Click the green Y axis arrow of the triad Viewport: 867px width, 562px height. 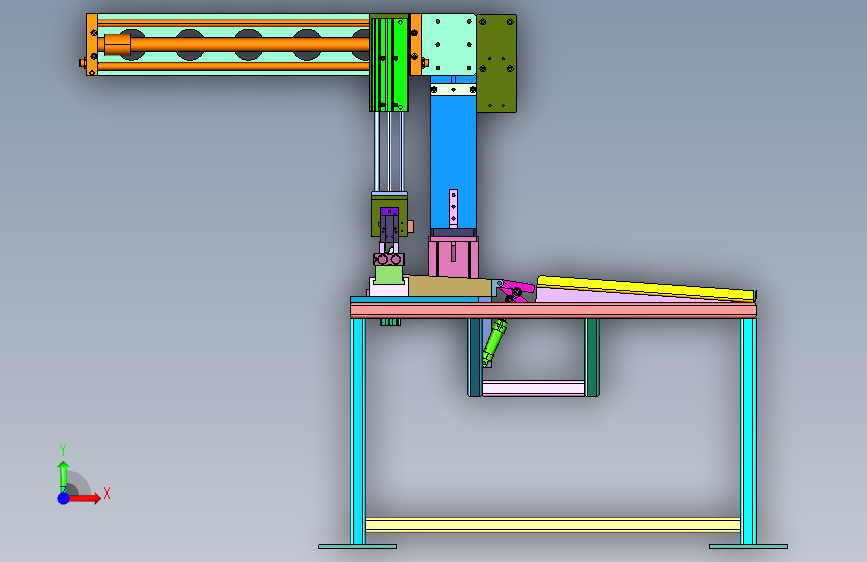(63, 475)
